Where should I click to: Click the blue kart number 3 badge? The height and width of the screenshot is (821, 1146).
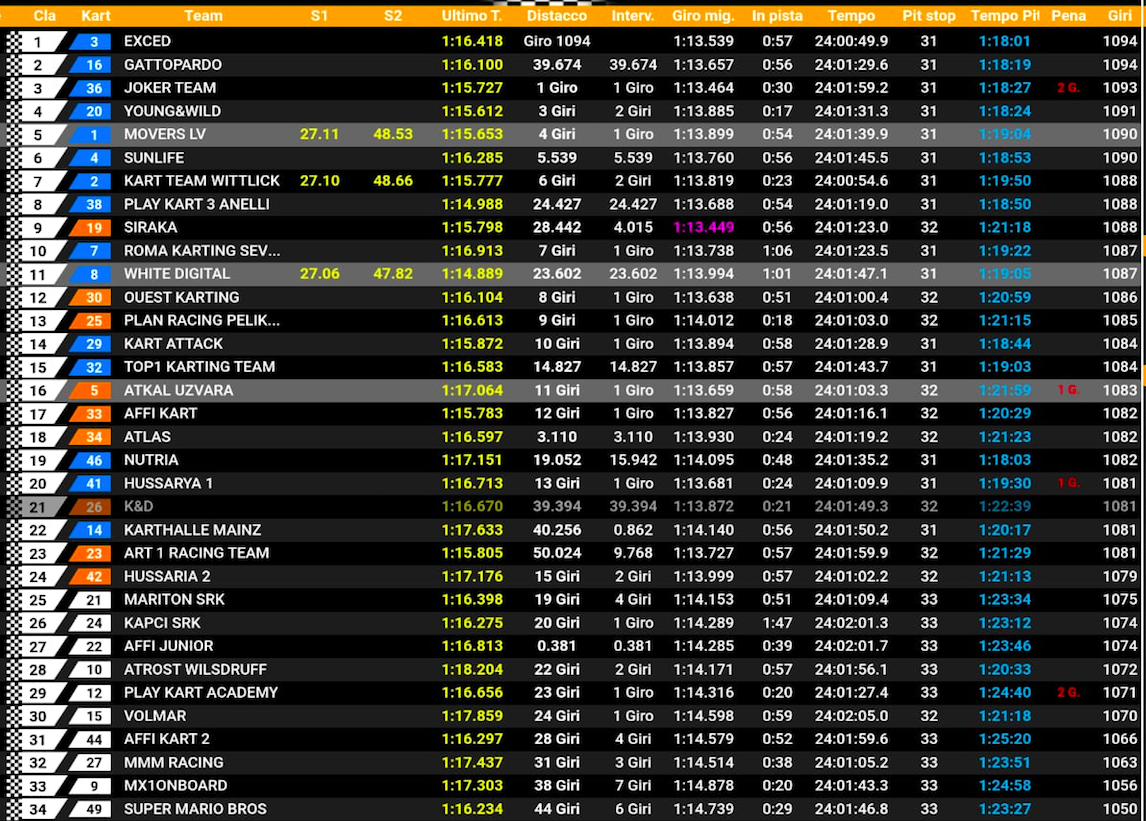[93, 41]
